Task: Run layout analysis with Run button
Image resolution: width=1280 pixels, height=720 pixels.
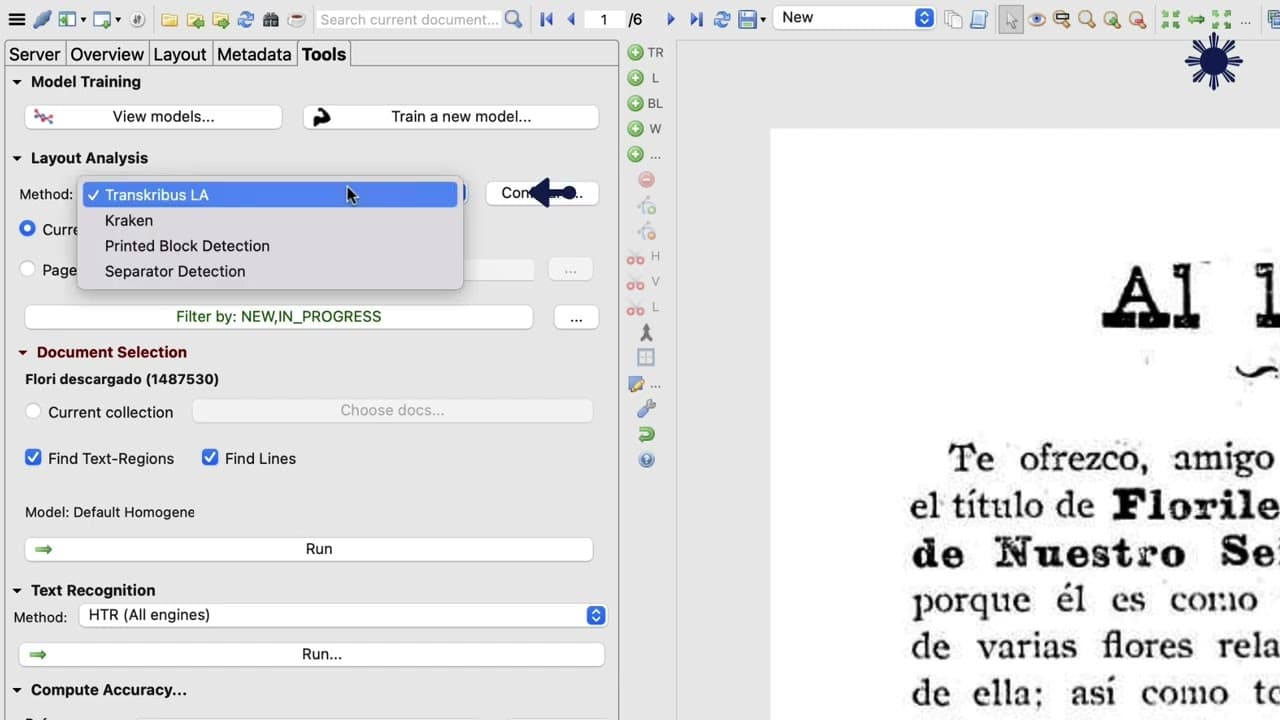Action: pyautogui.click(x=309, y=549)
